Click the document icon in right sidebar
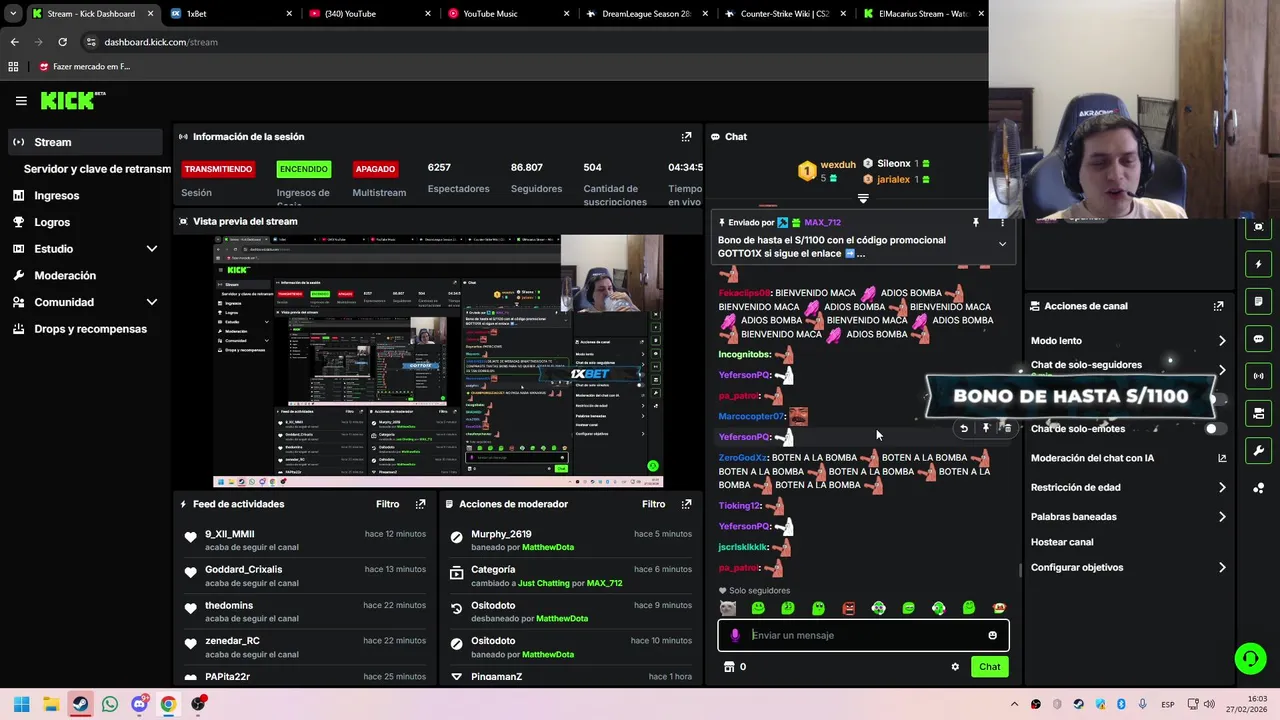The image size is (1280, 720). 1258,302
